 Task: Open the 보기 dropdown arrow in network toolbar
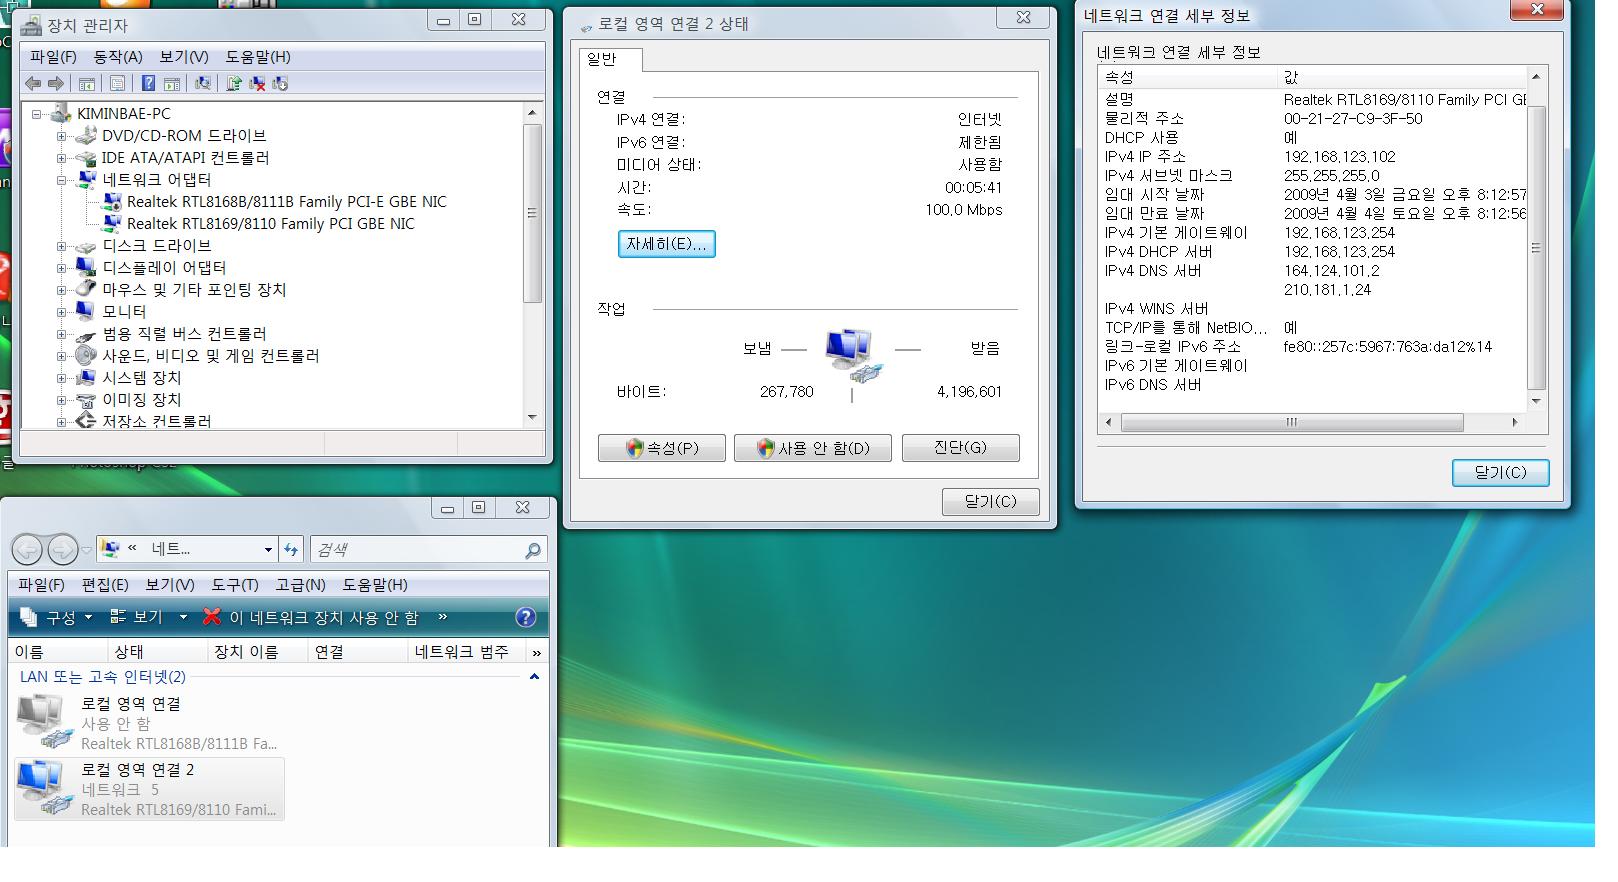(183, 617)
